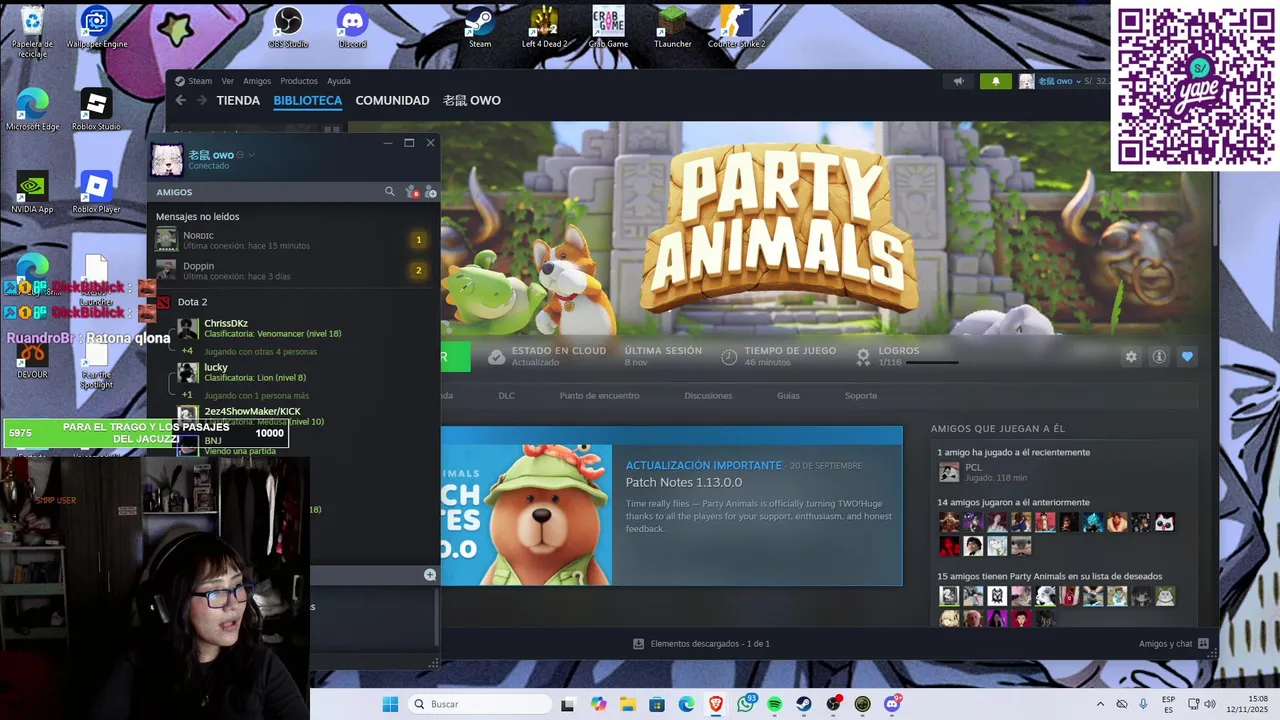1280x720 pixels.
Task: Click the add friend icon in friends list
Action: [431, 191]
